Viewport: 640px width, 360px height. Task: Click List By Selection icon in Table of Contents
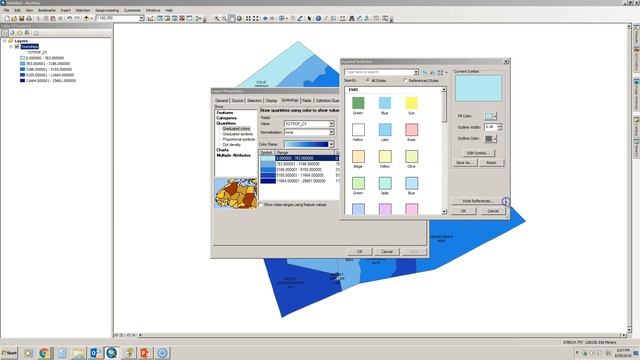tap(27, 33)
